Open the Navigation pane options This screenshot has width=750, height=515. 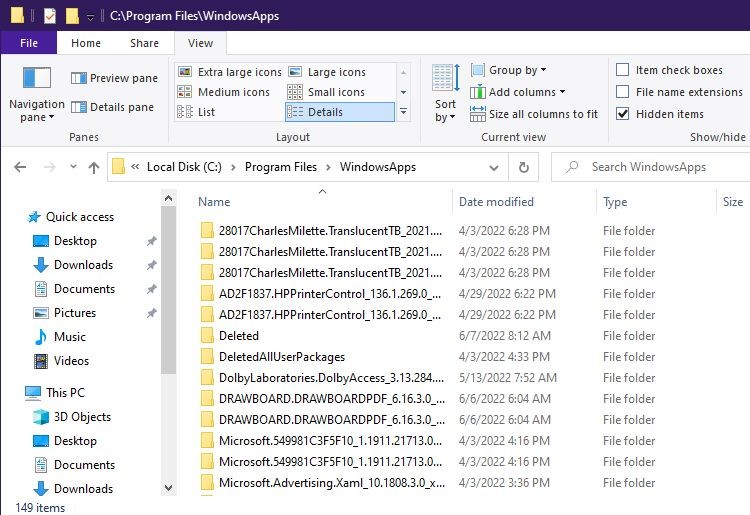pos(37,95)
